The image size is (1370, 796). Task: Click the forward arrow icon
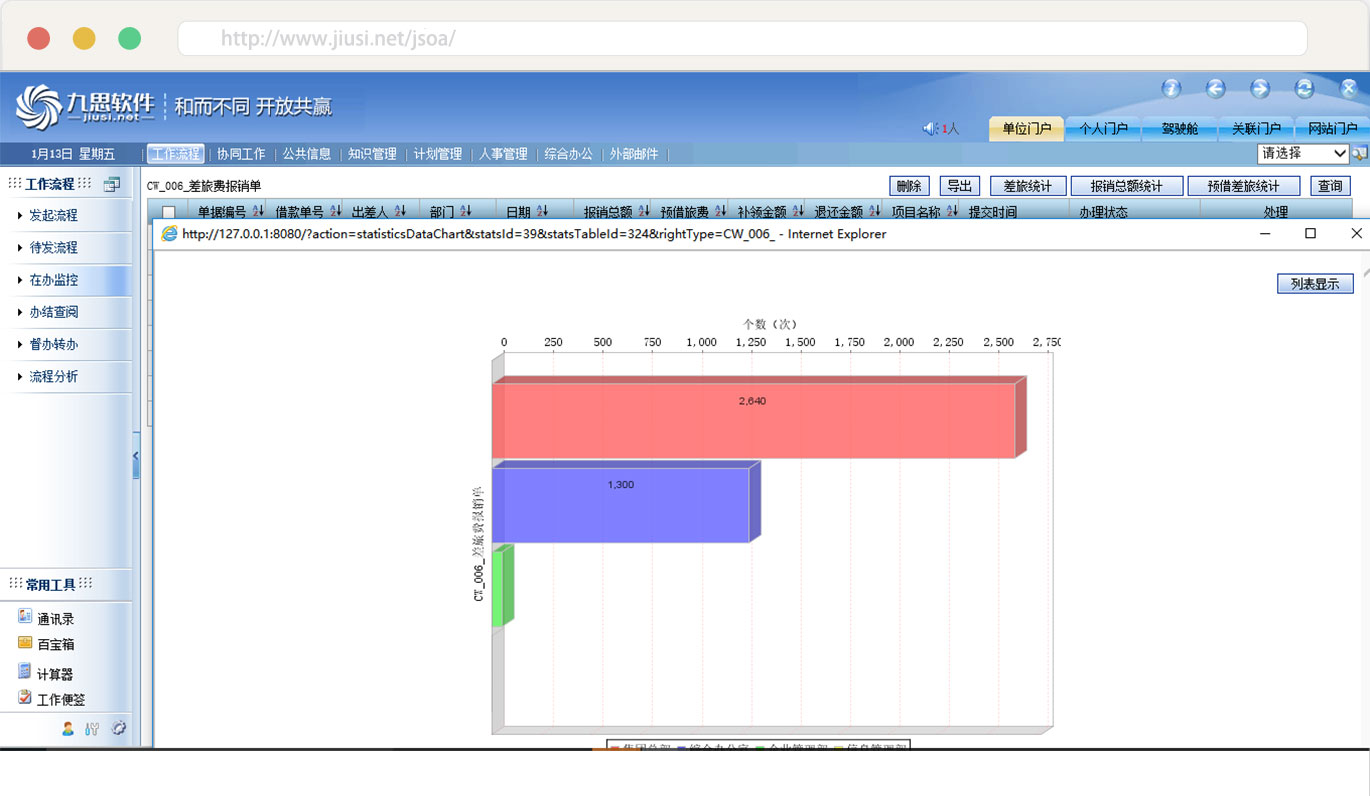pos(1260,89)
